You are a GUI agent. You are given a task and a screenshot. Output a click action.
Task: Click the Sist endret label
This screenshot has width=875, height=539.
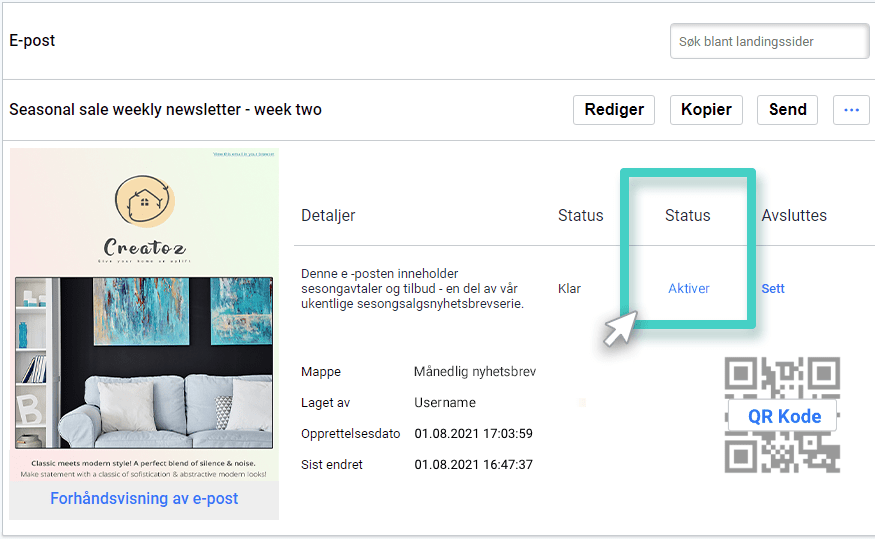point(331,464)
